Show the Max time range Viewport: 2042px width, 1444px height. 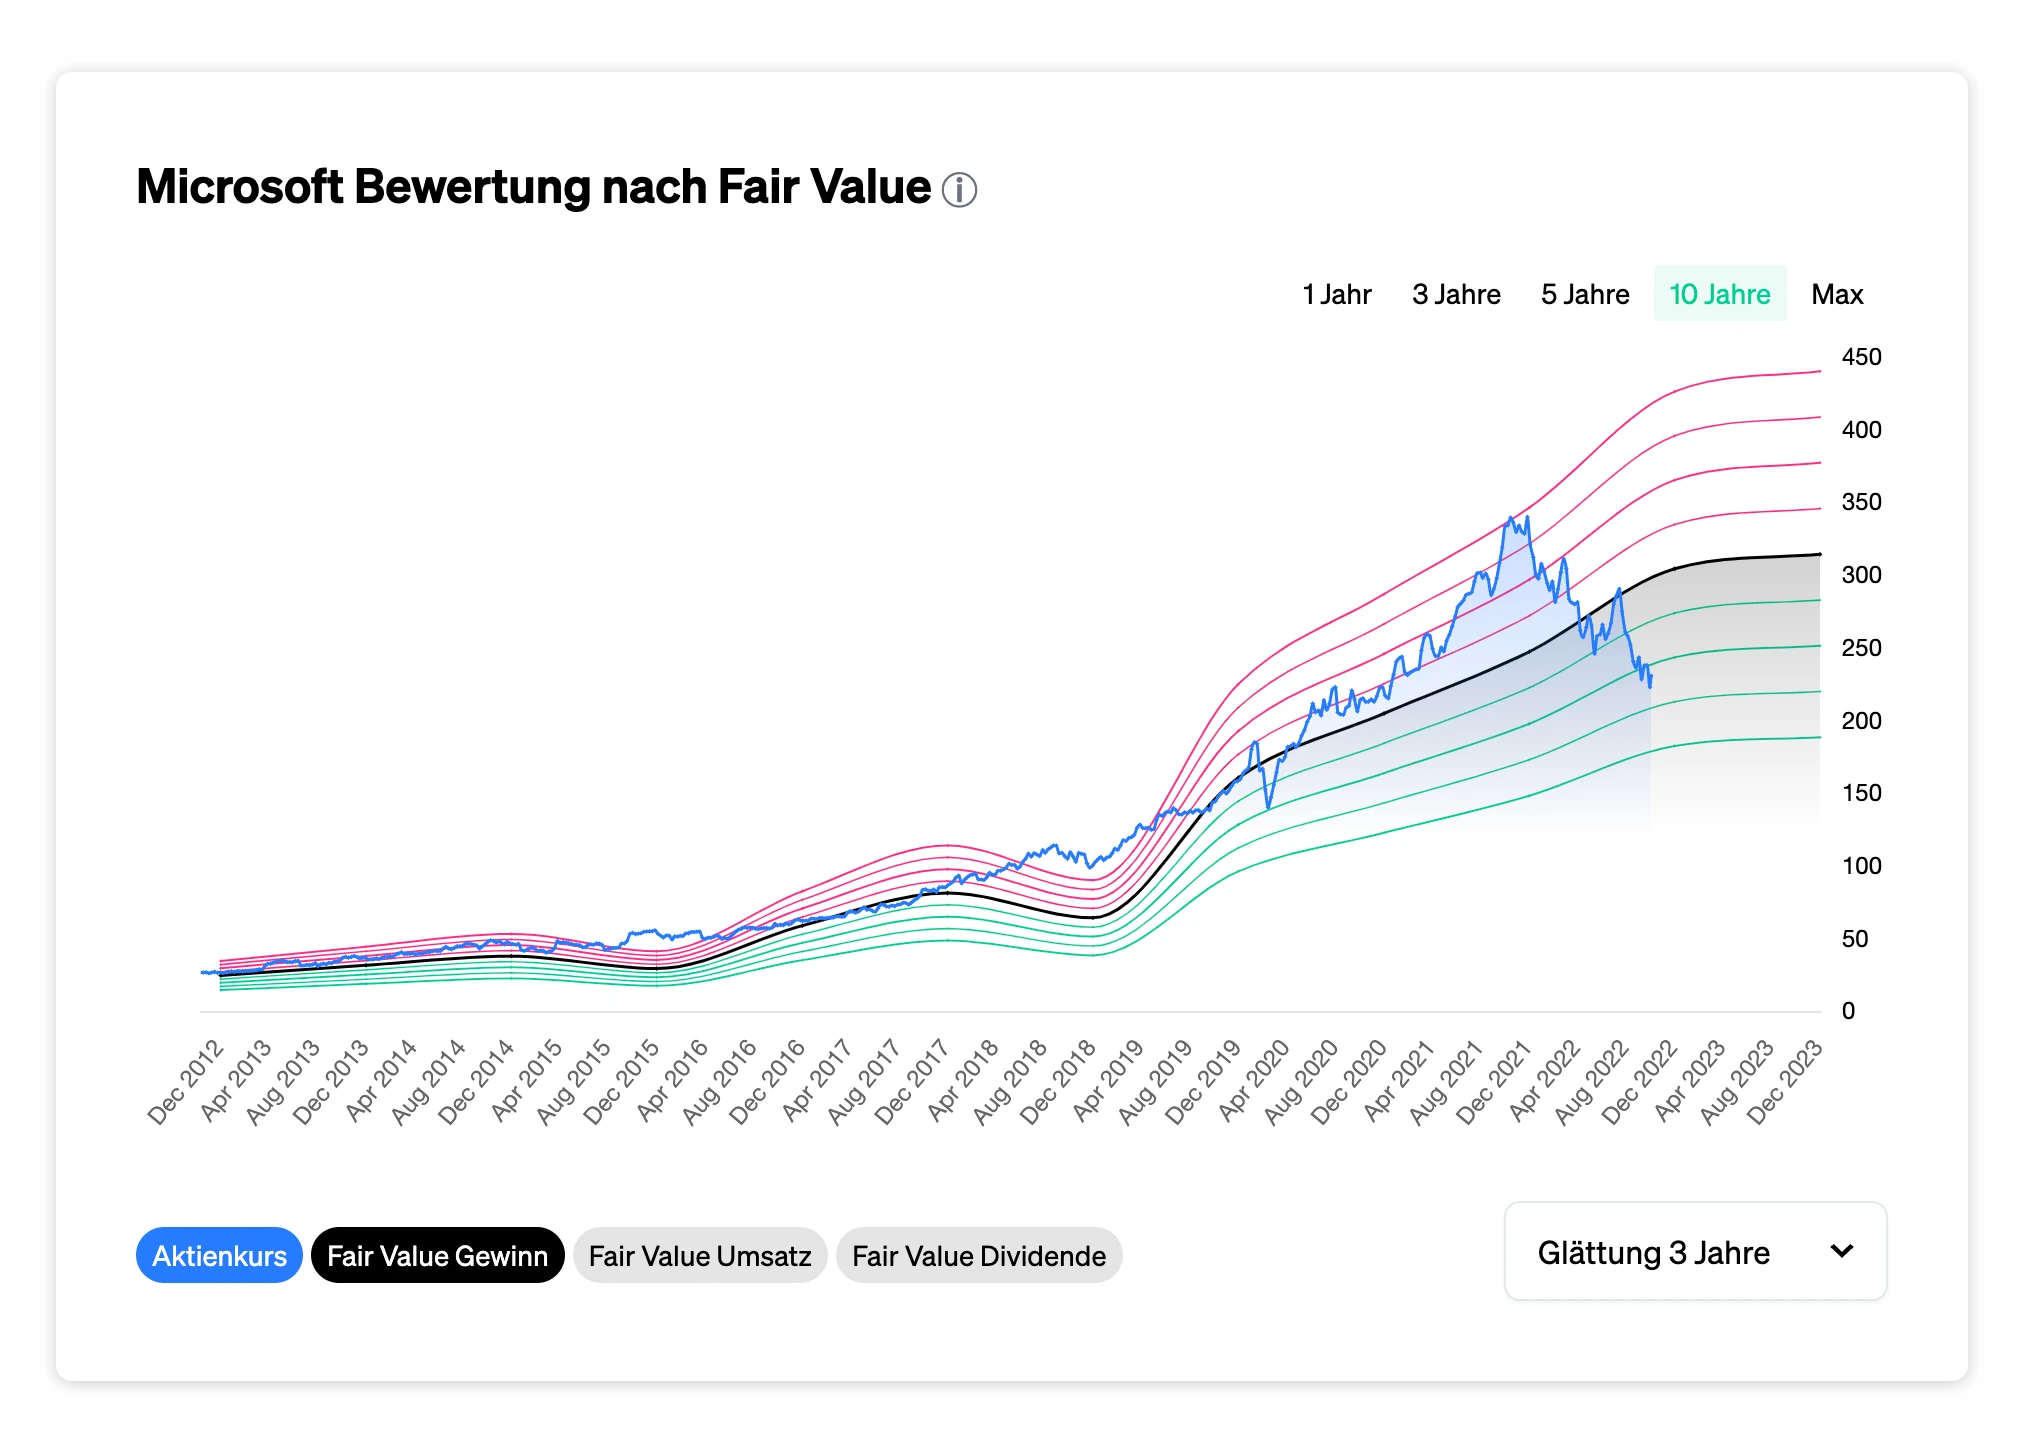pyautogui.click(x=1836, y=295)
